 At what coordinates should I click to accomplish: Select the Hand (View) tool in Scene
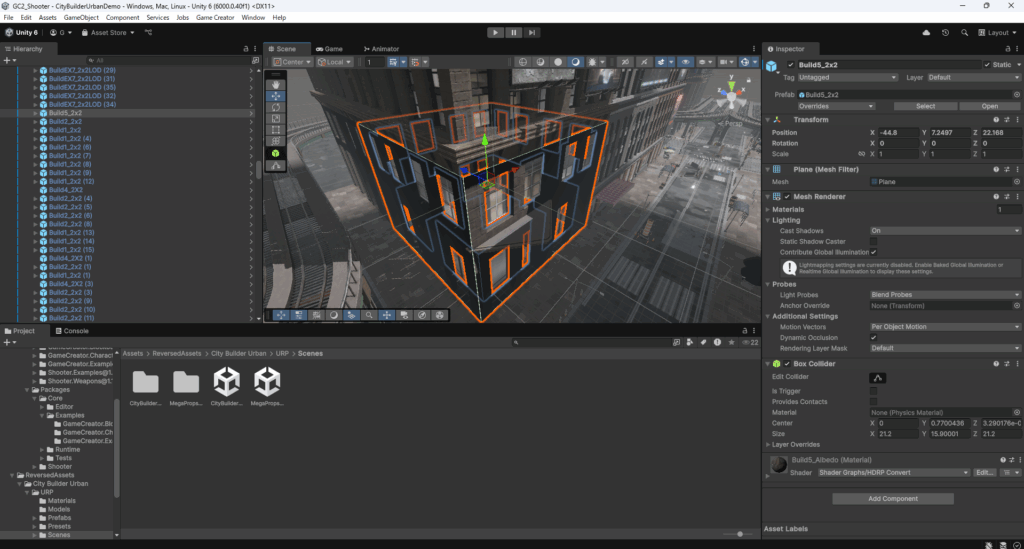[x=277, y=85]
